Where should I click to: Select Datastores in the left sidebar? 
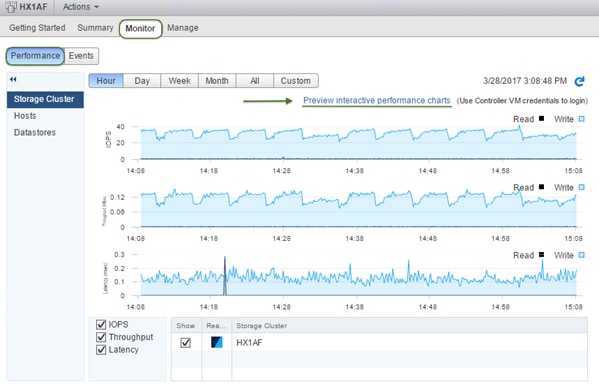[35, 132]
